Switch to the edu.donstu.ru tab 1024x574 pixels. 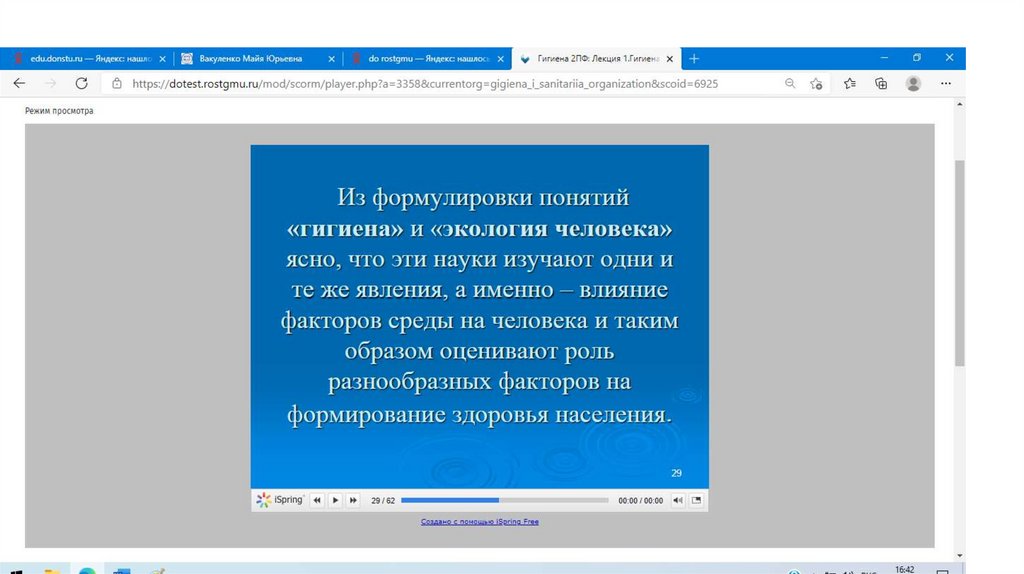85,59
